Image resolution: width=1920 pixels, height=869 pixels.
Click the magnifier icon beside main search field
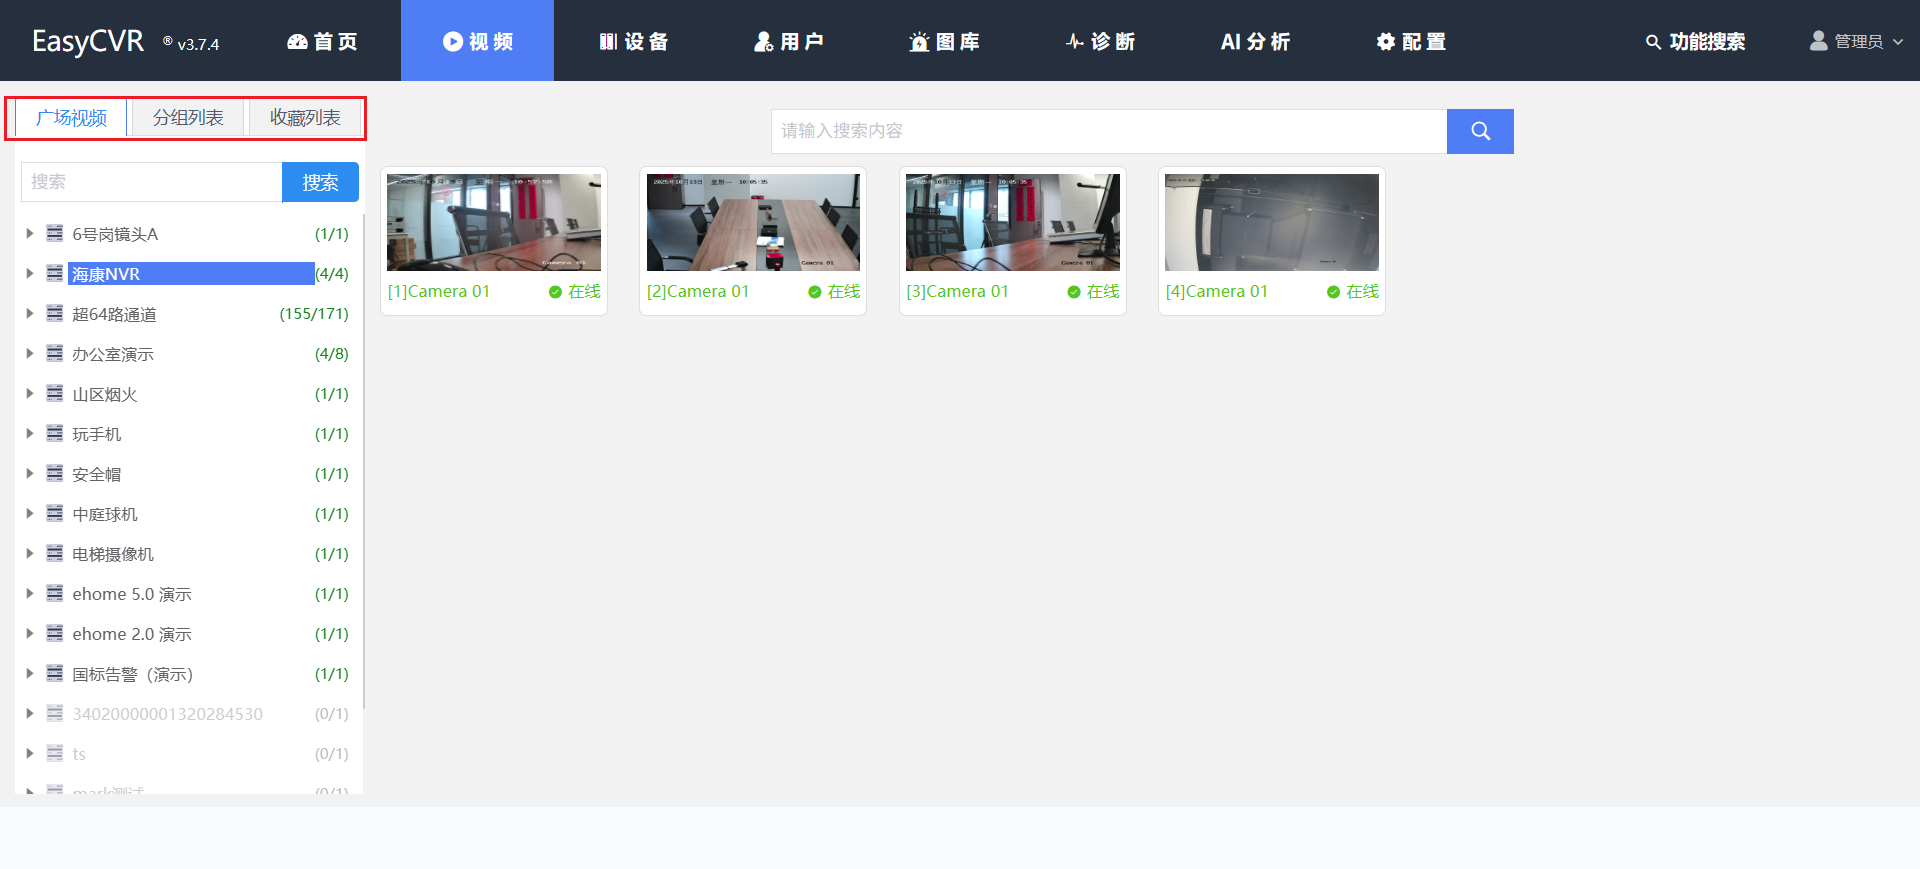tap(1480, 131)
